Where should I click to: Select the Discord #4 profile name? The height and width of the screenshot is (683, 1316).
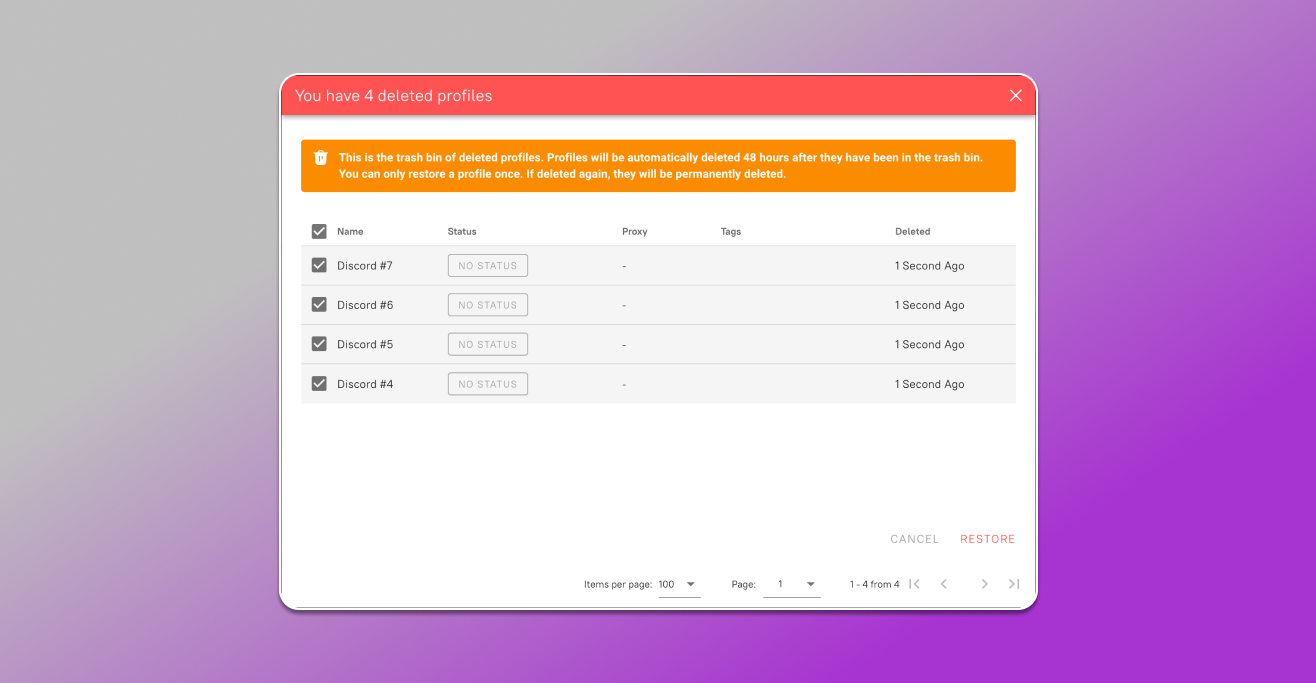click(365, 384)
